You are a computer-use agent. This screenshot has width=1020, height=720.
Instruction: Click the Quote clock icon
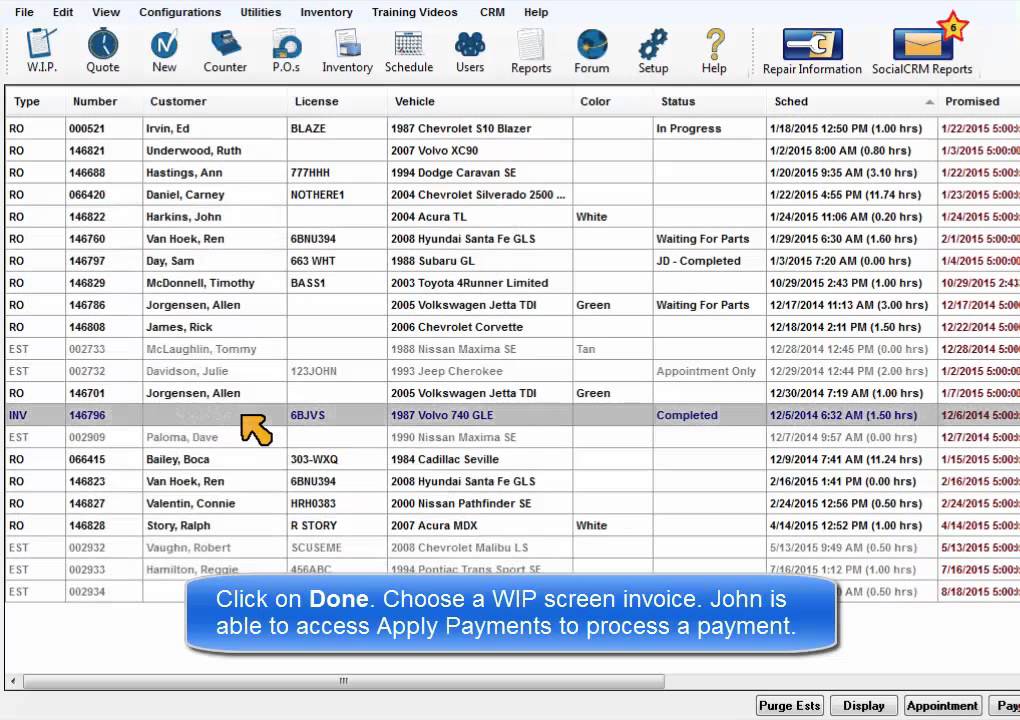tap(102, 50)
